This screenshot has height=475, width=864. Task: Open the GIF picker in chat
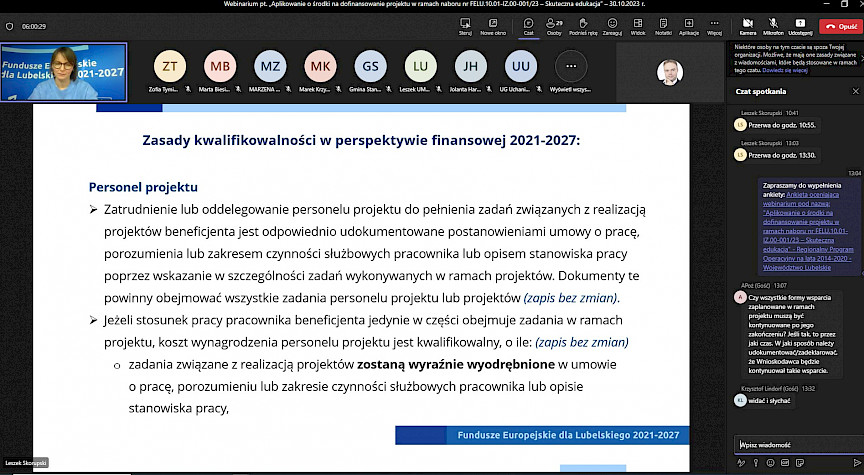click(x=785, y=463)
